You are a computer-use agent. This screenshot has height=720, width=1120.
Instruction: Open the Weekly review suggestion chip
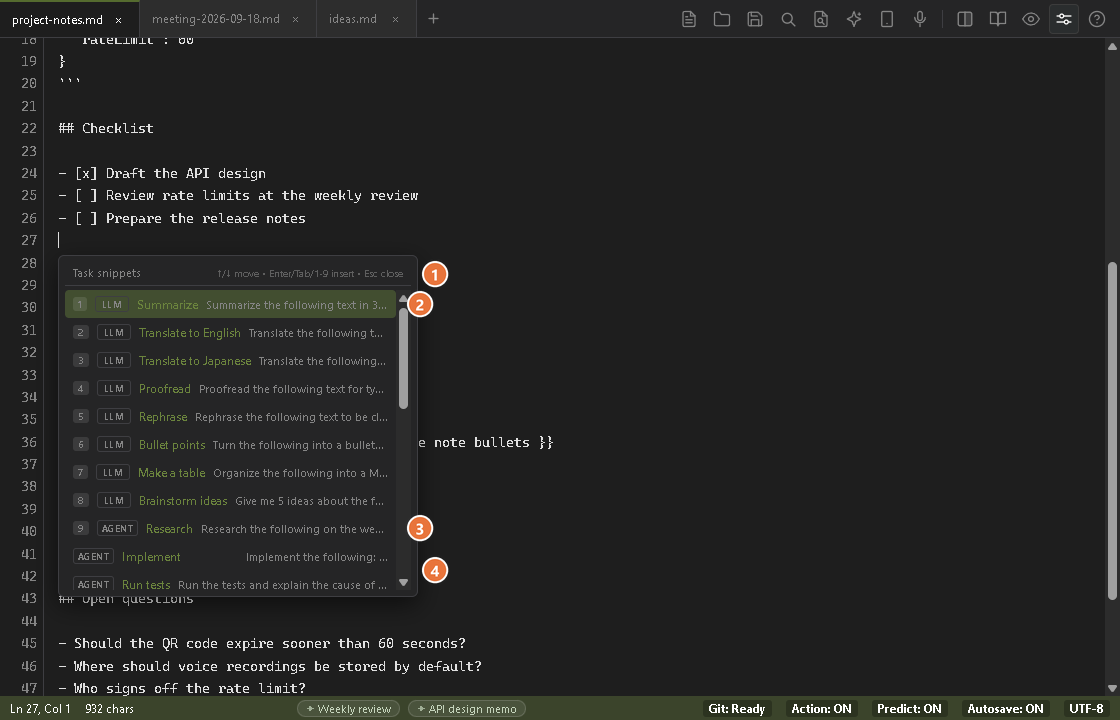pyautogui.click(x=349, y=709)
